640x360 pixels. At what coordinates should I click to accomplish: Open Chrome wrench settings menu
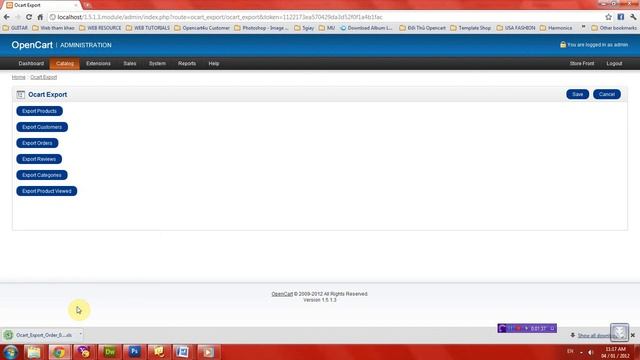click(x=633, y=17)
